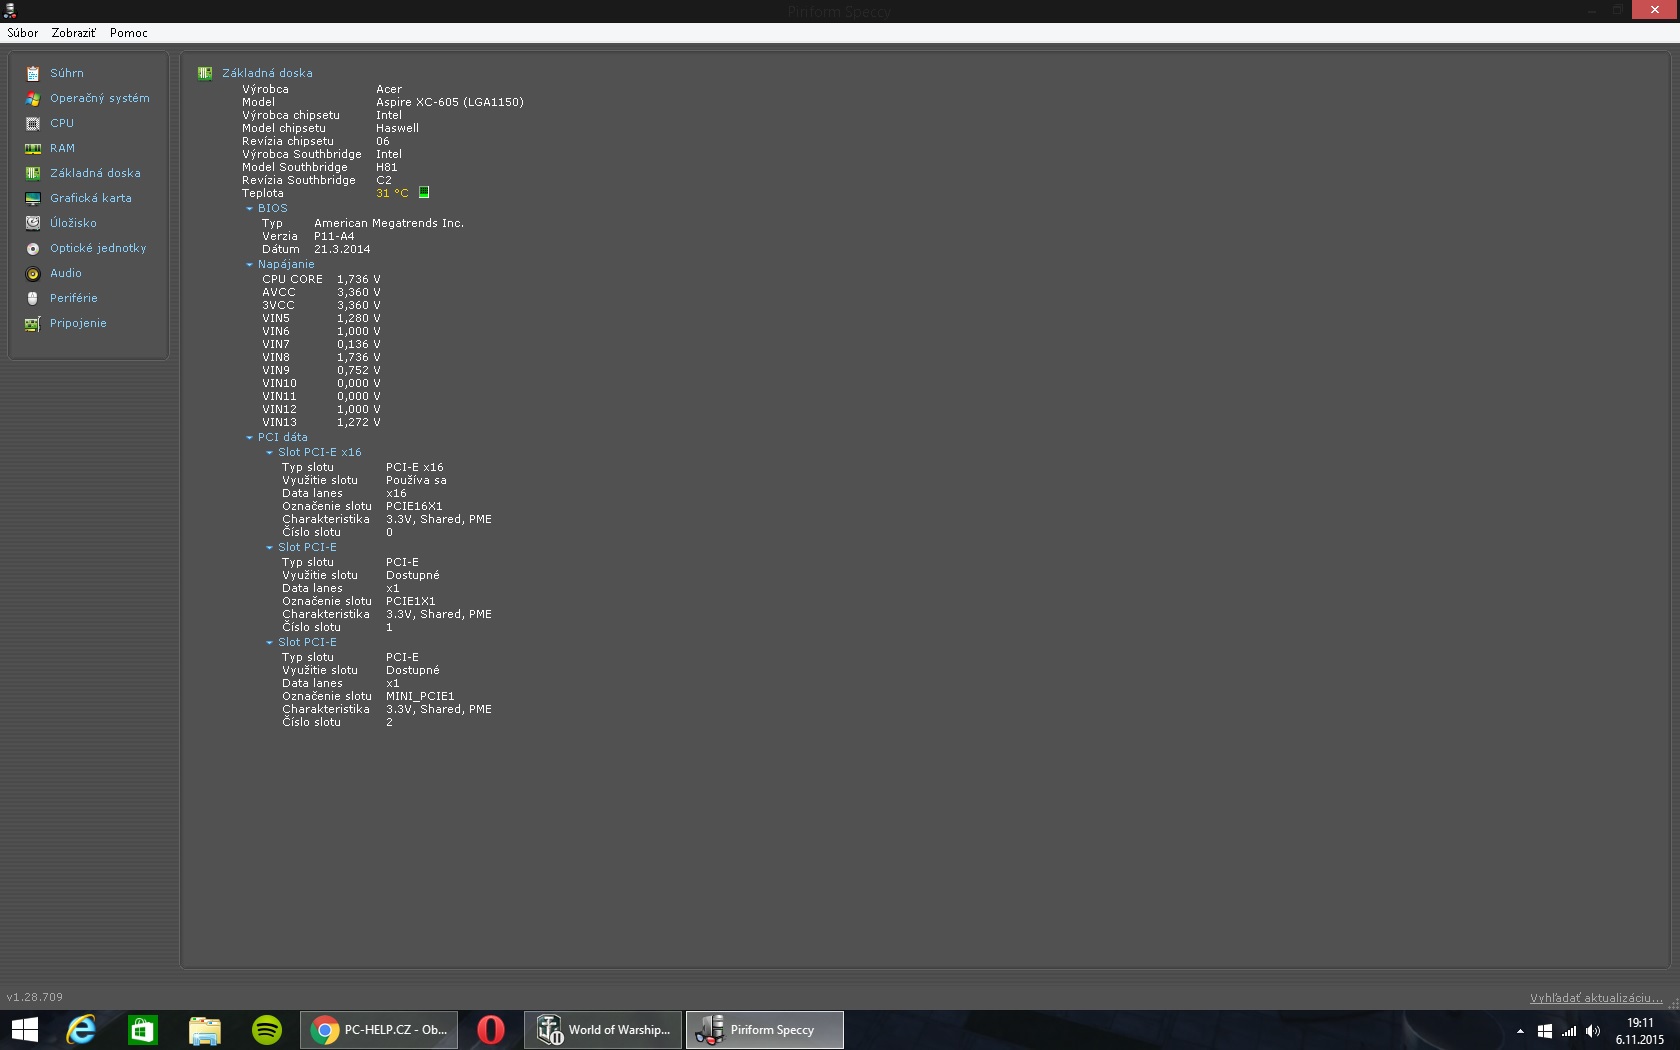Click version label v1.28.709

(x=35, y=997)
